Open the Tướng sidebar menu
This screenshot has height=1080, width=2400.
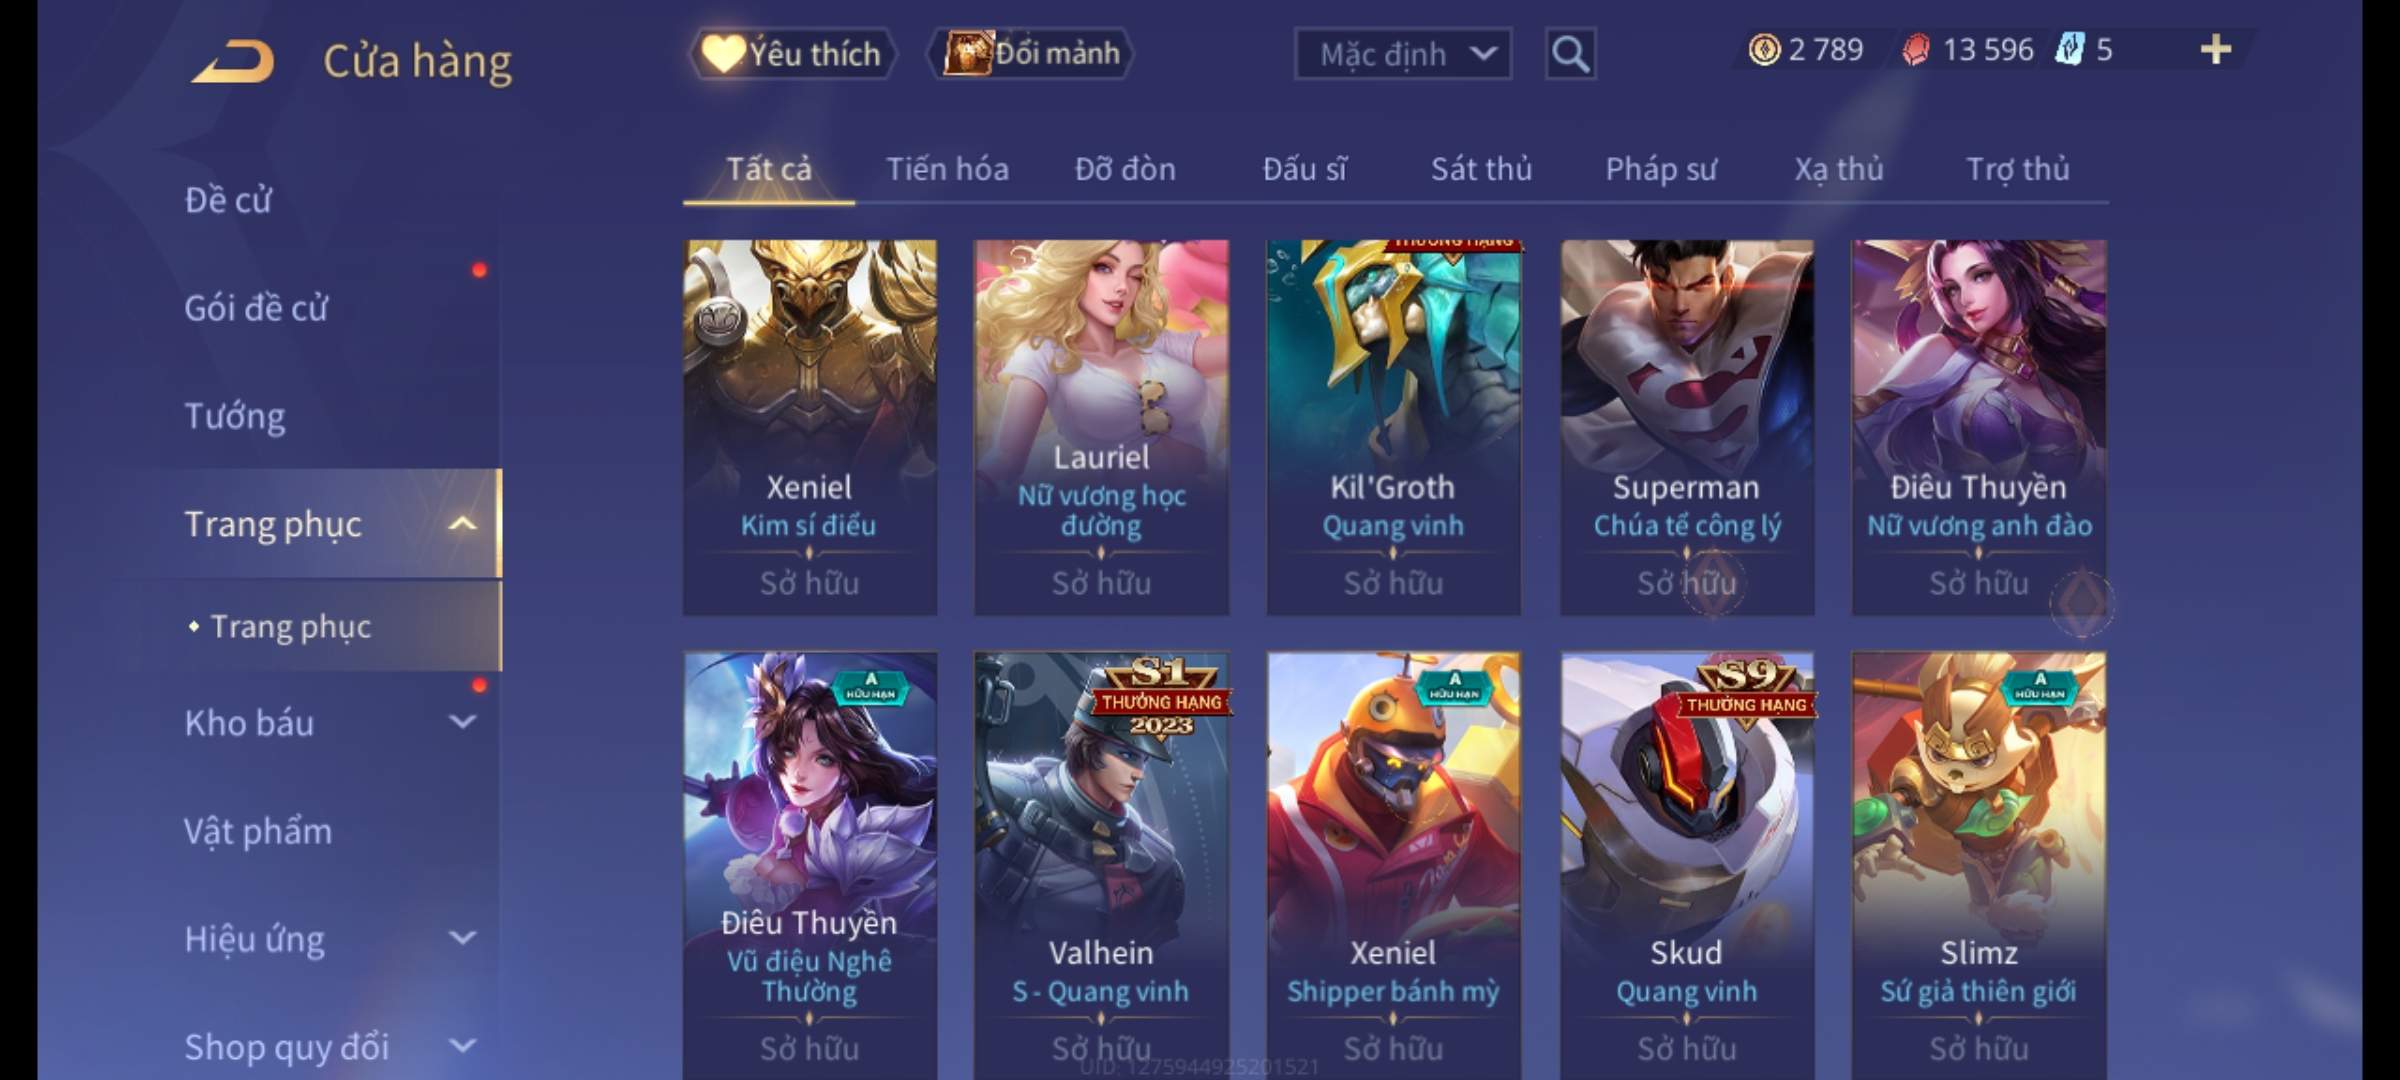click(235, 416)
